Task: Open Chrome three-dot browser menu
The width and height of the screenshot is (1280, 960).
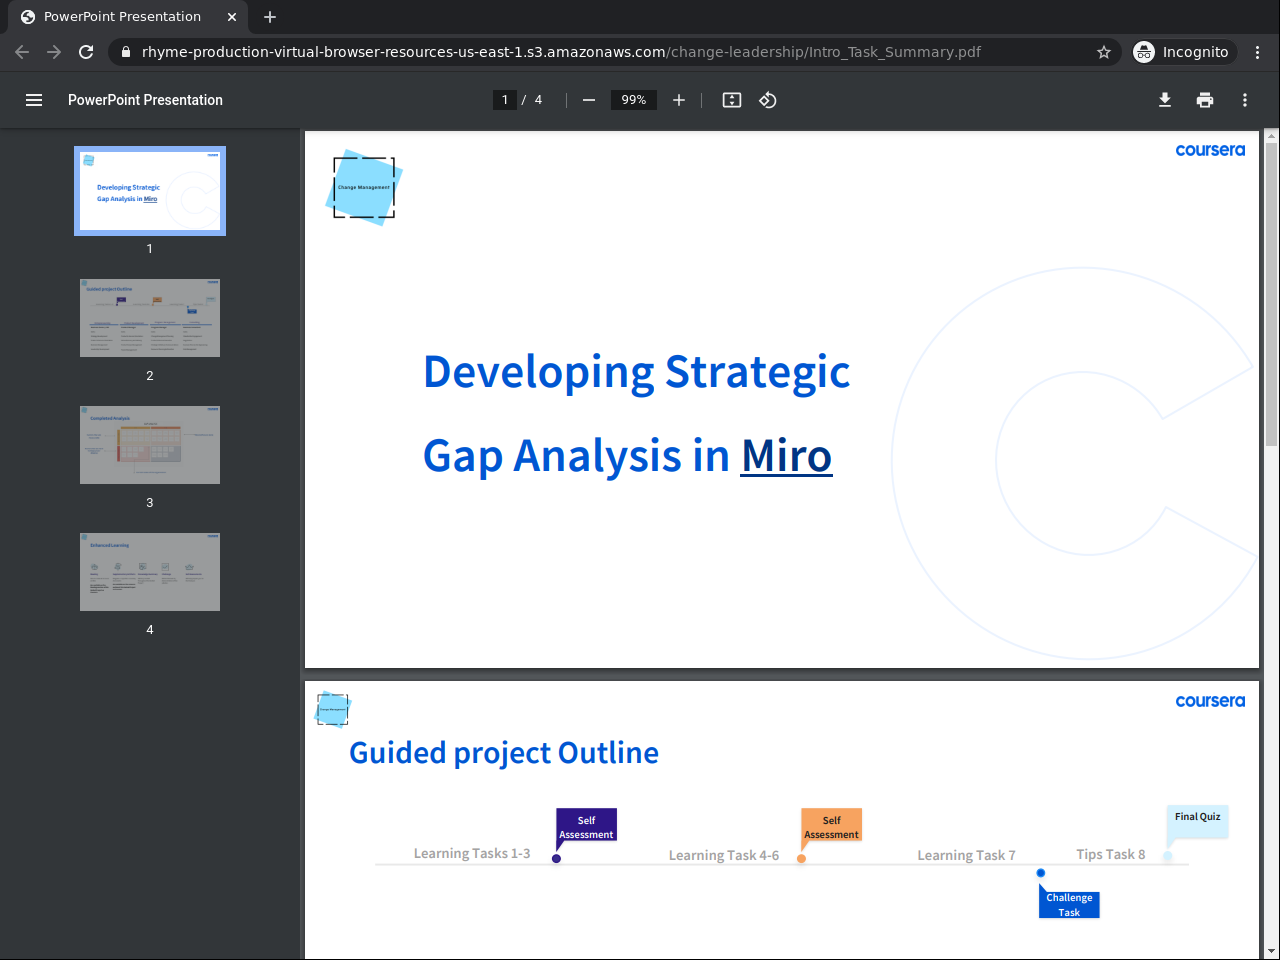Action: 1258,52
